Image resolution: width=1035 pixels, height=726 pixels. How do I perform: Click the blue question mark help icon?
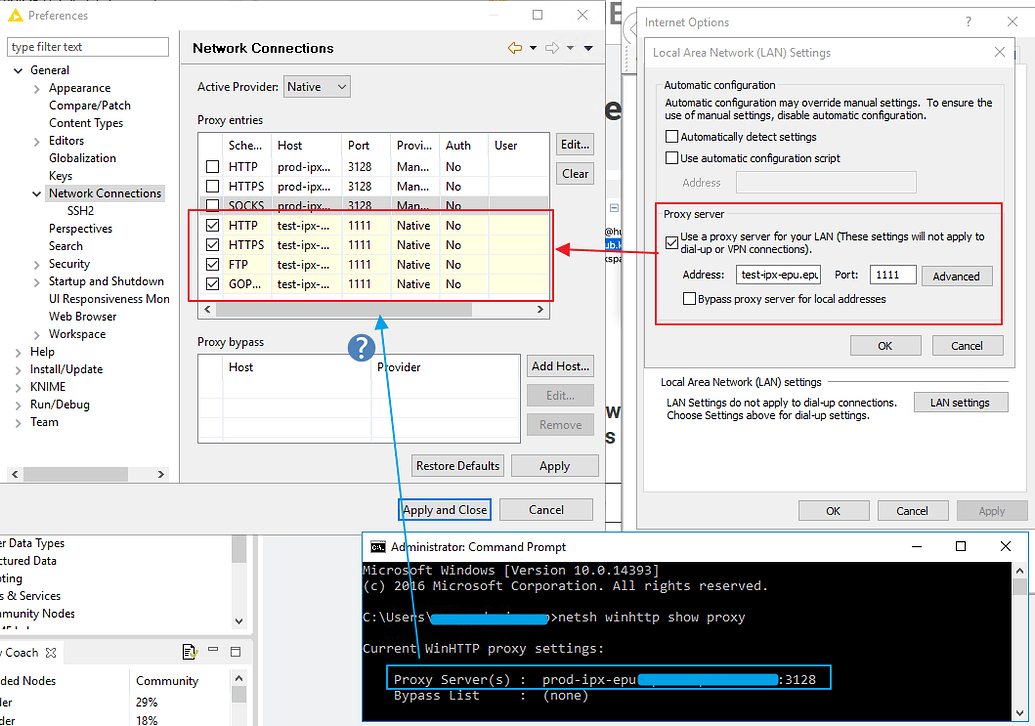pos(361,347)
